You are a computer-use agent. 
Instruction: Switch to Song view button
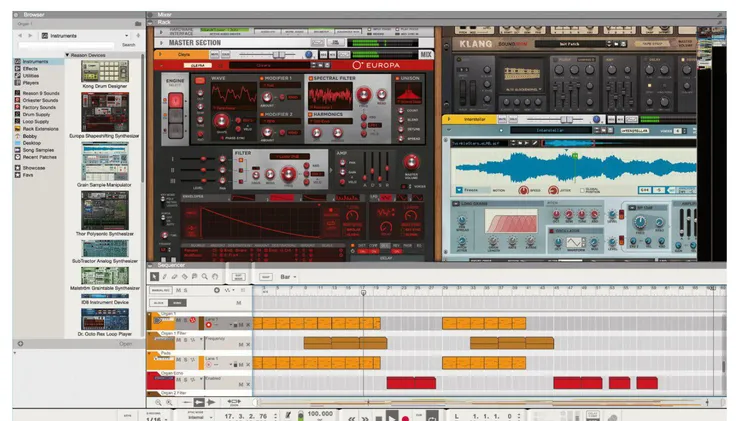[x=177, y=303]
